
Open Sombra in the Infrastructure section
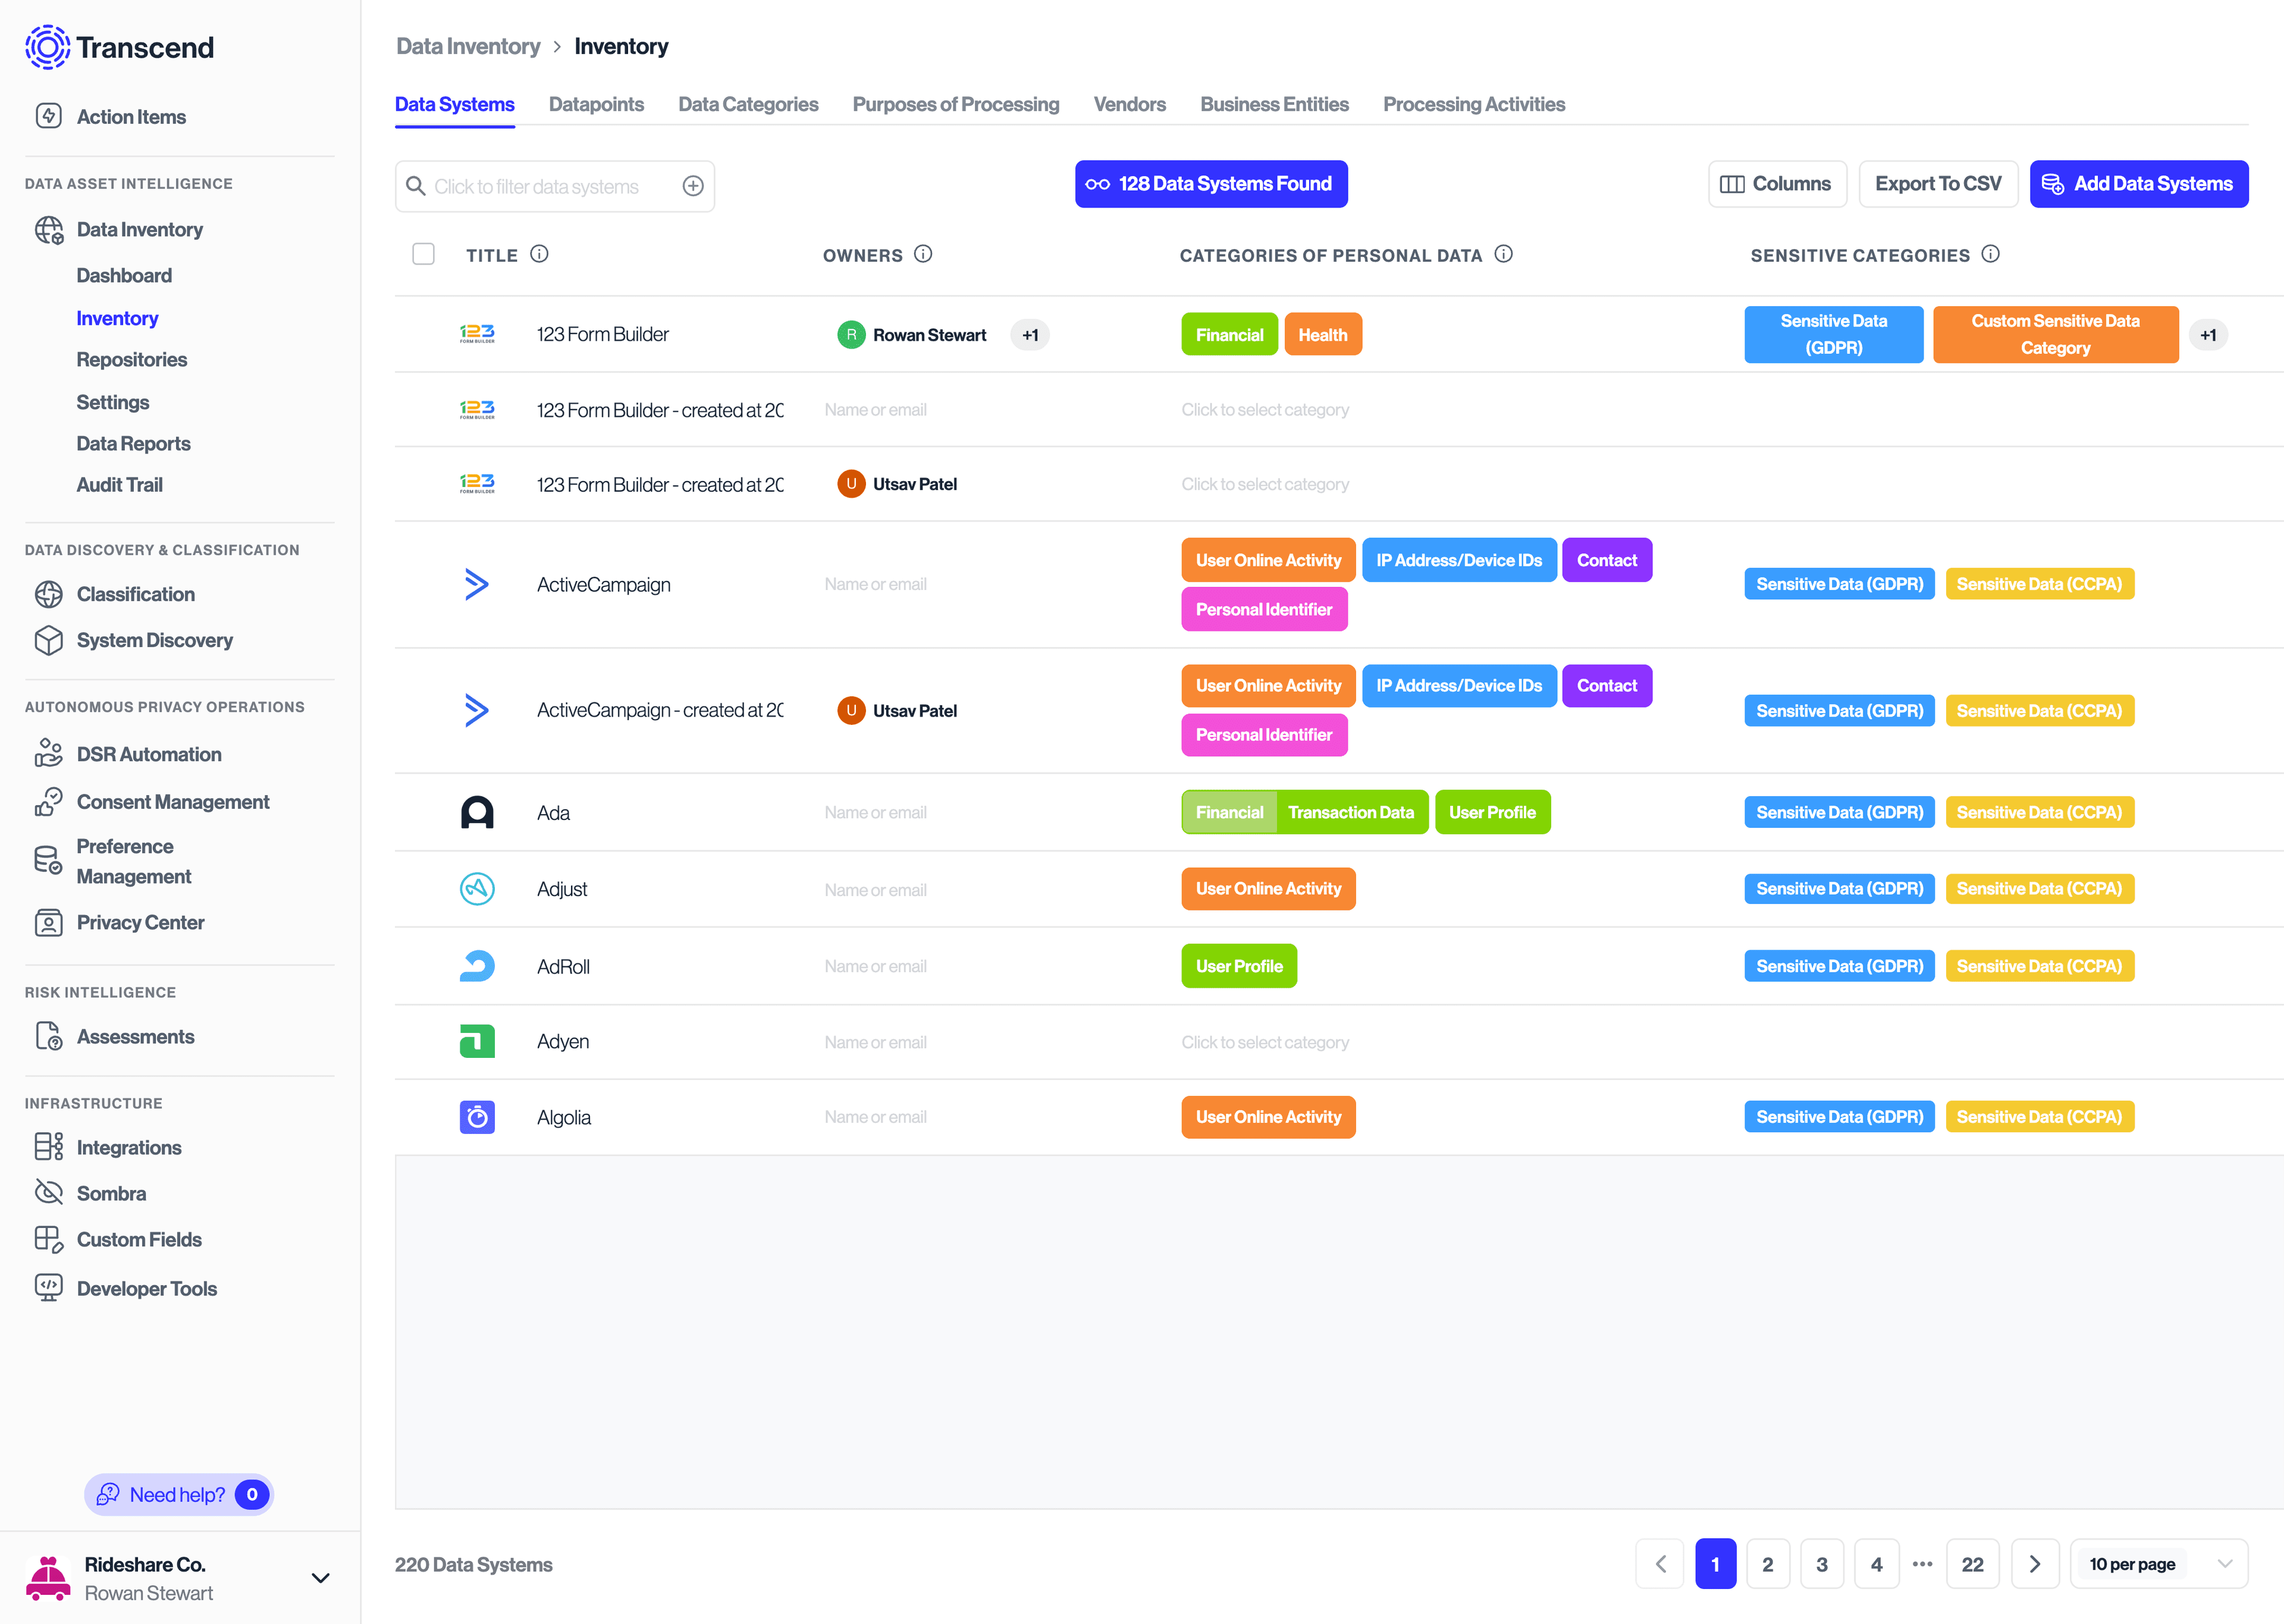(111, 1193)
